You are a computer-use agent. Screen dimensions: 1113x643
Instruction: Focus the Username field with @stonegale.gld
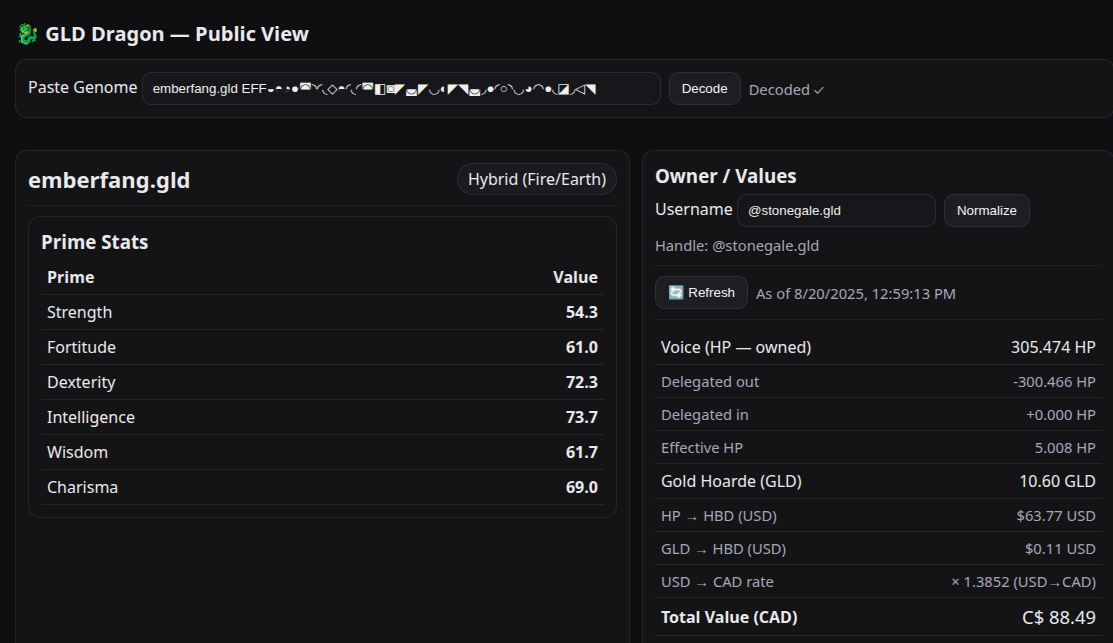[836, 211]
